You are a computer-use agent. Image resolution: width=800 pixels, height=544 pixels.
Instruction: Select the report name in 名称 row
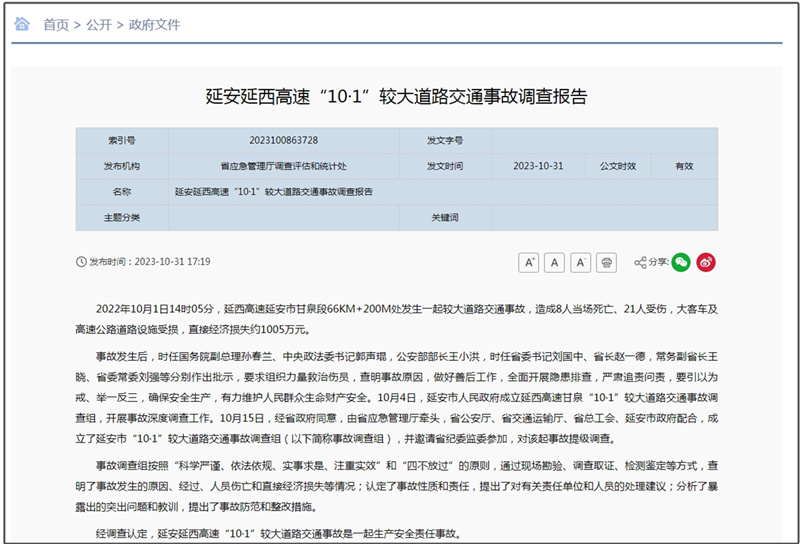tap(273, 192)
